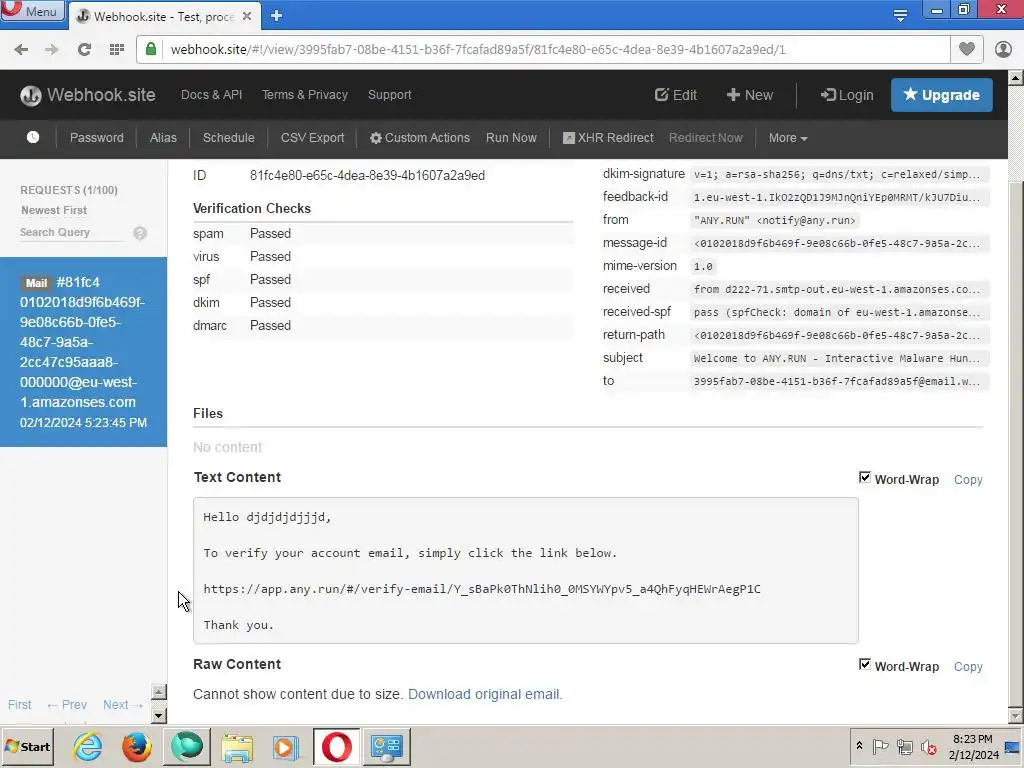Click the Edit button
Viewport: 1024px width, 768px height.
676,95
